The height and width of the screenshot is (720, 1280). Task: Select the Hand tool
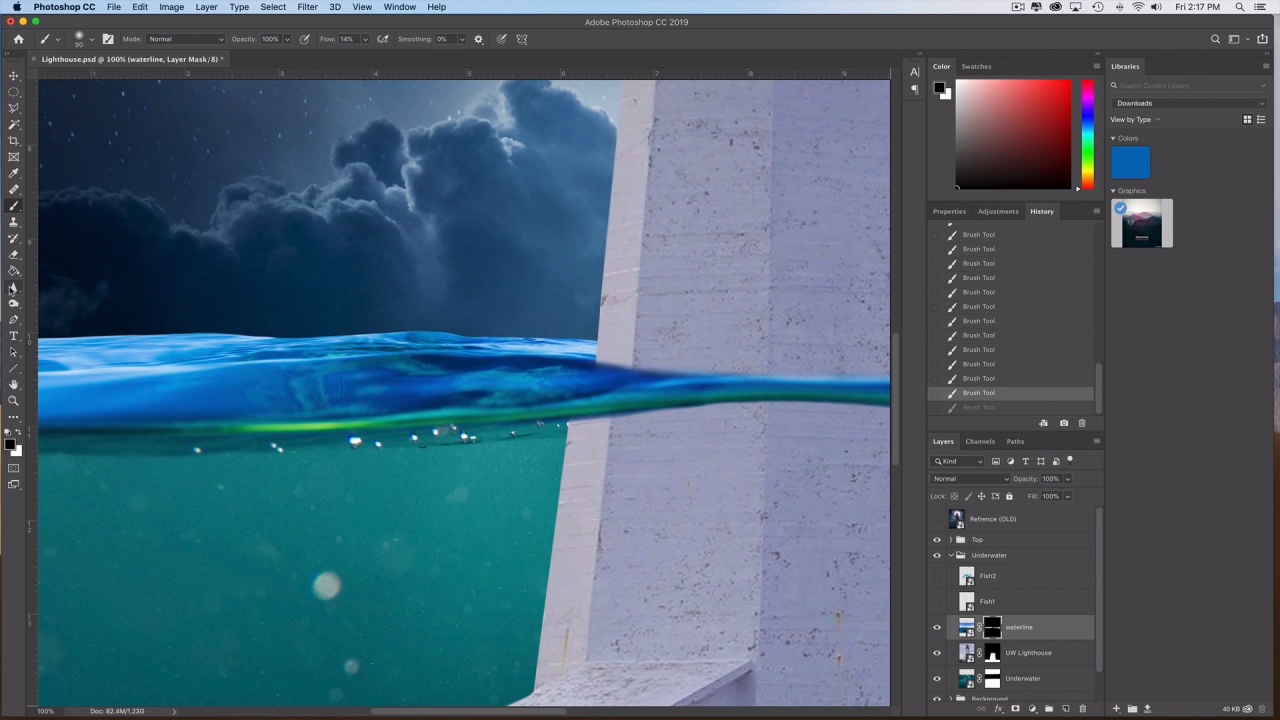[x=14, y=385]
